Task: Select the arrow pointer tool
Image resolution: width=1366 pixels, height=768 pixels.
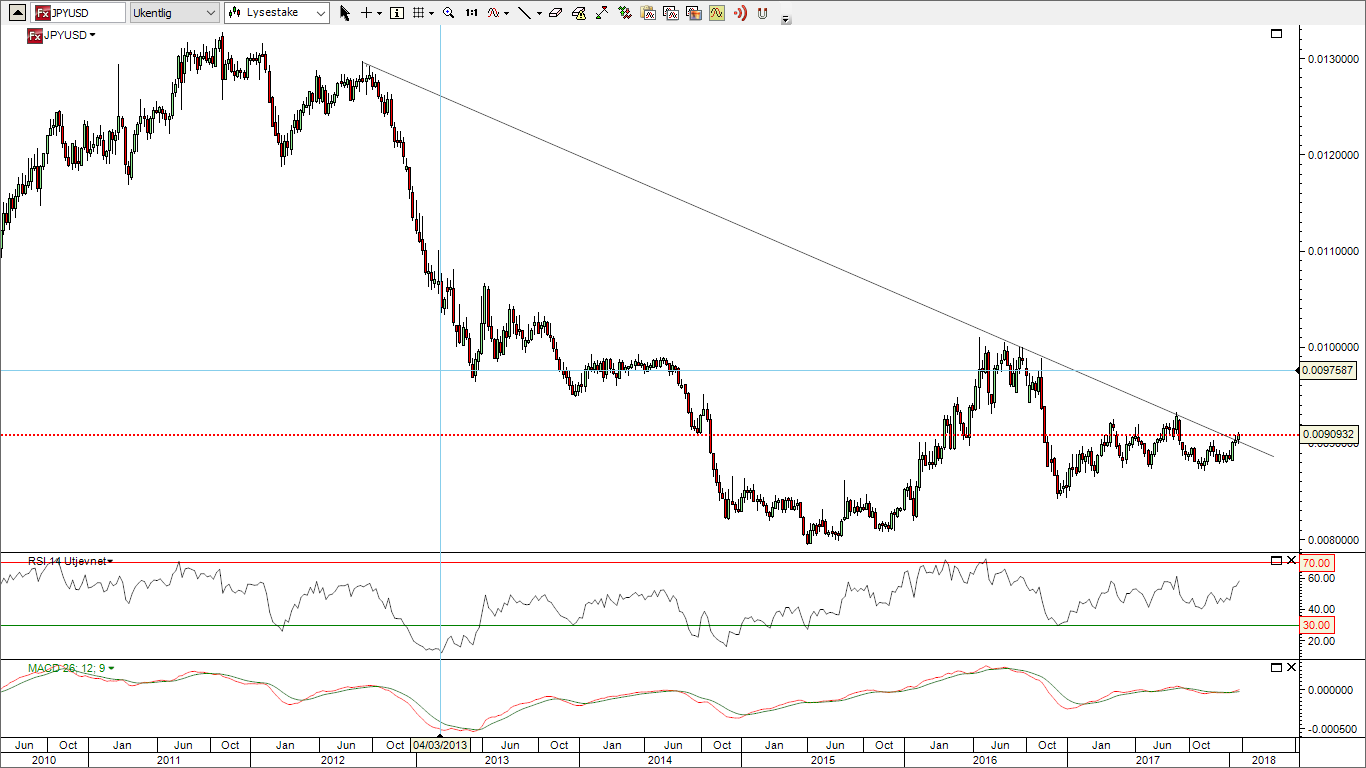Action: pos(345,13)
